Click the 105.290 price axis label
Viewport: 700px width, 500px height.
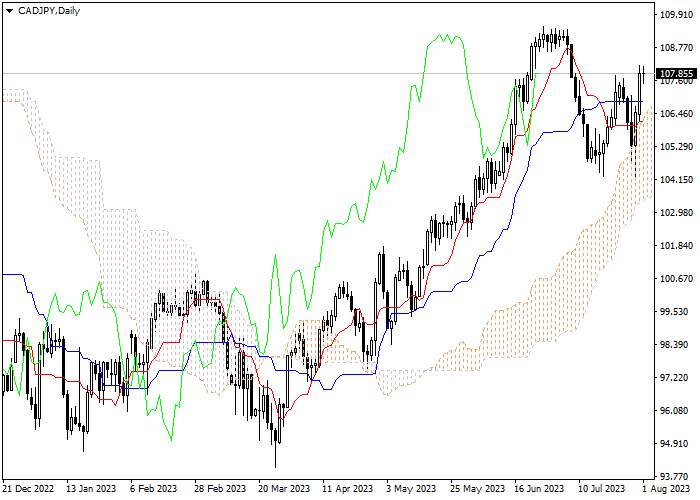(x=676, y=147)
